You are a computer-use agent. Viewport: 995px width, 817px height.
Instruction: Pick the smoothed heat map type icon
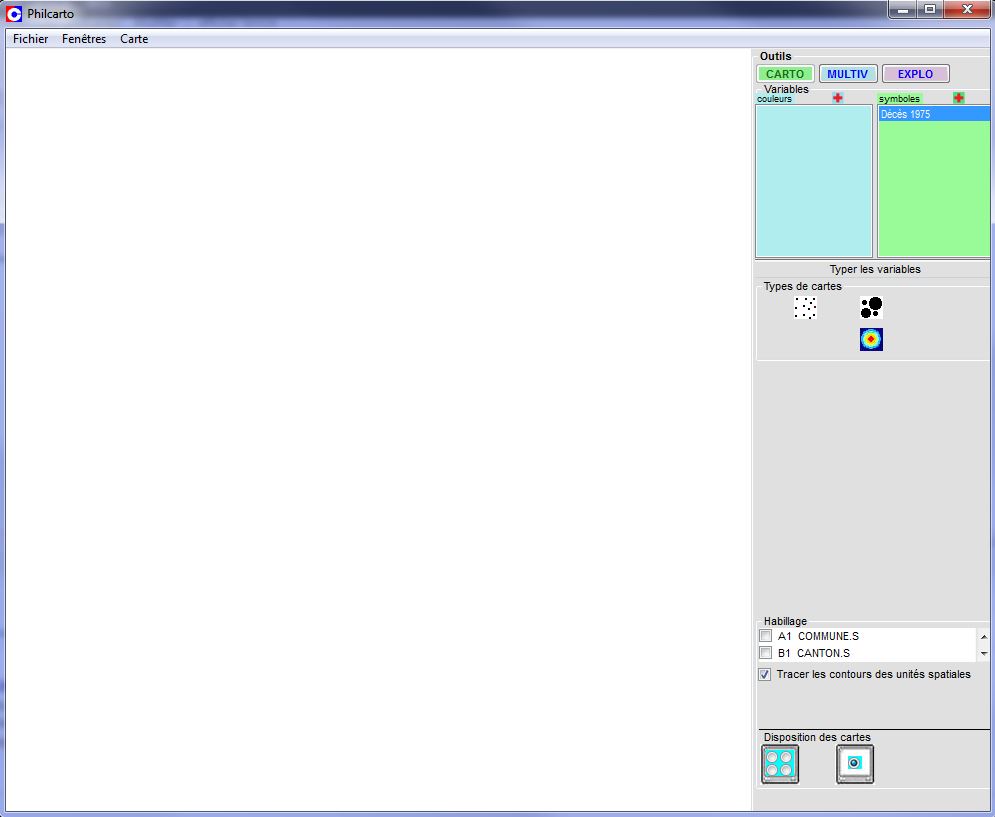tap(871, 339)
